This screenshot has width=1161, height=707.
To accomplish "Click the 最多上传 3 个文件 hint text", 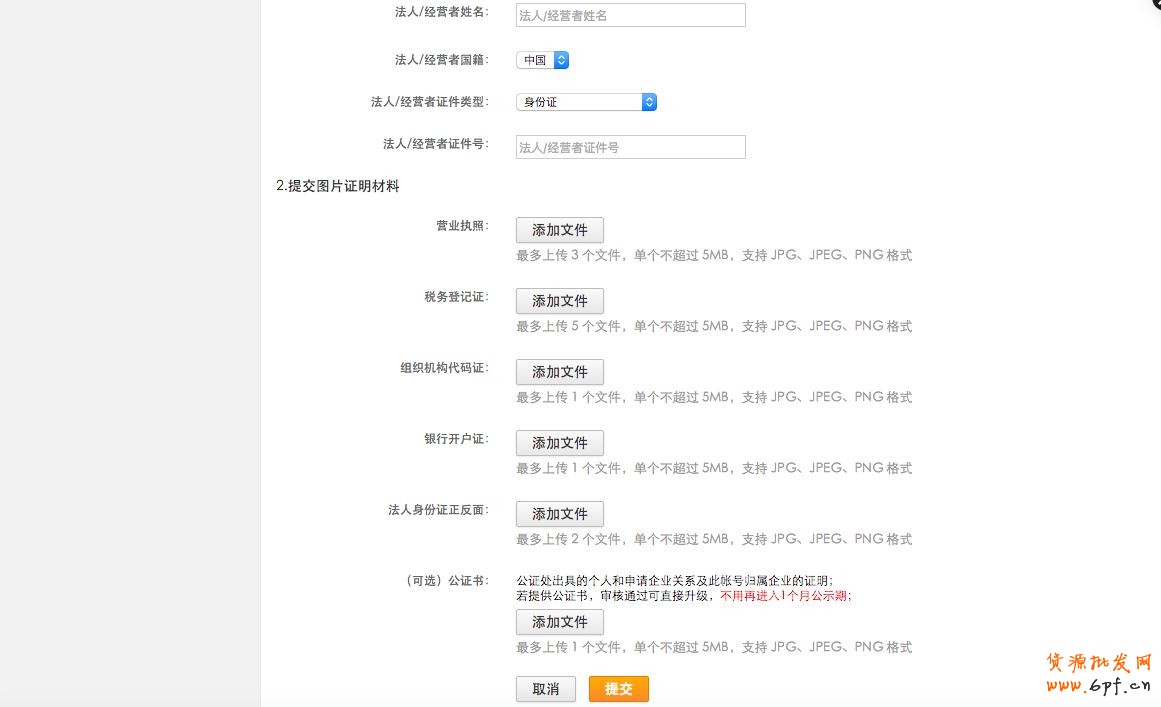I will click(x=713, y=255).
